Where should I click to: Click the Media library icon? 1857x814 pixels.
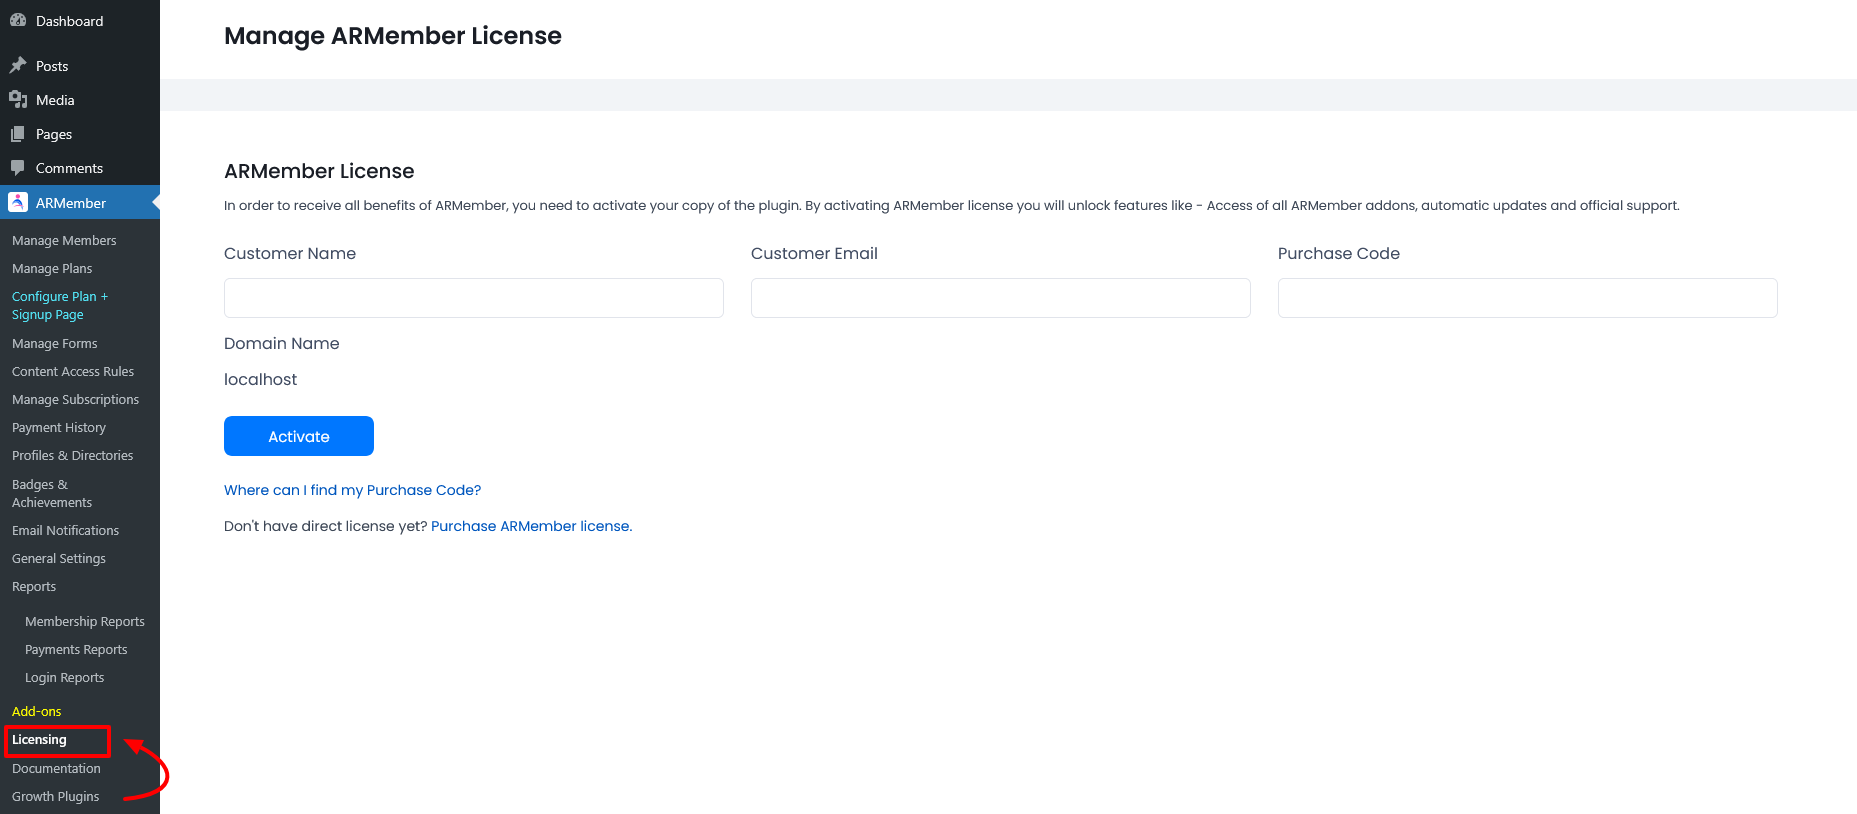coord(18,100)
